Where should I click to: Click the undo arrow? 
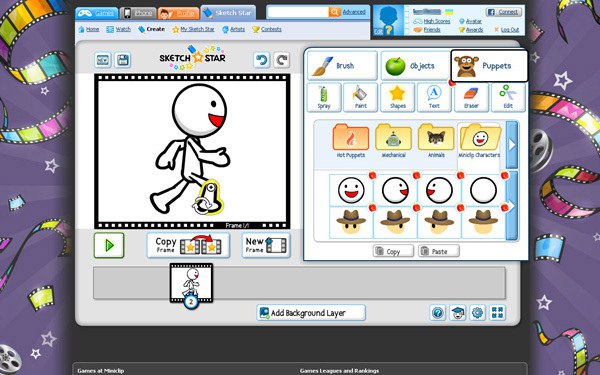click(262, 60)
